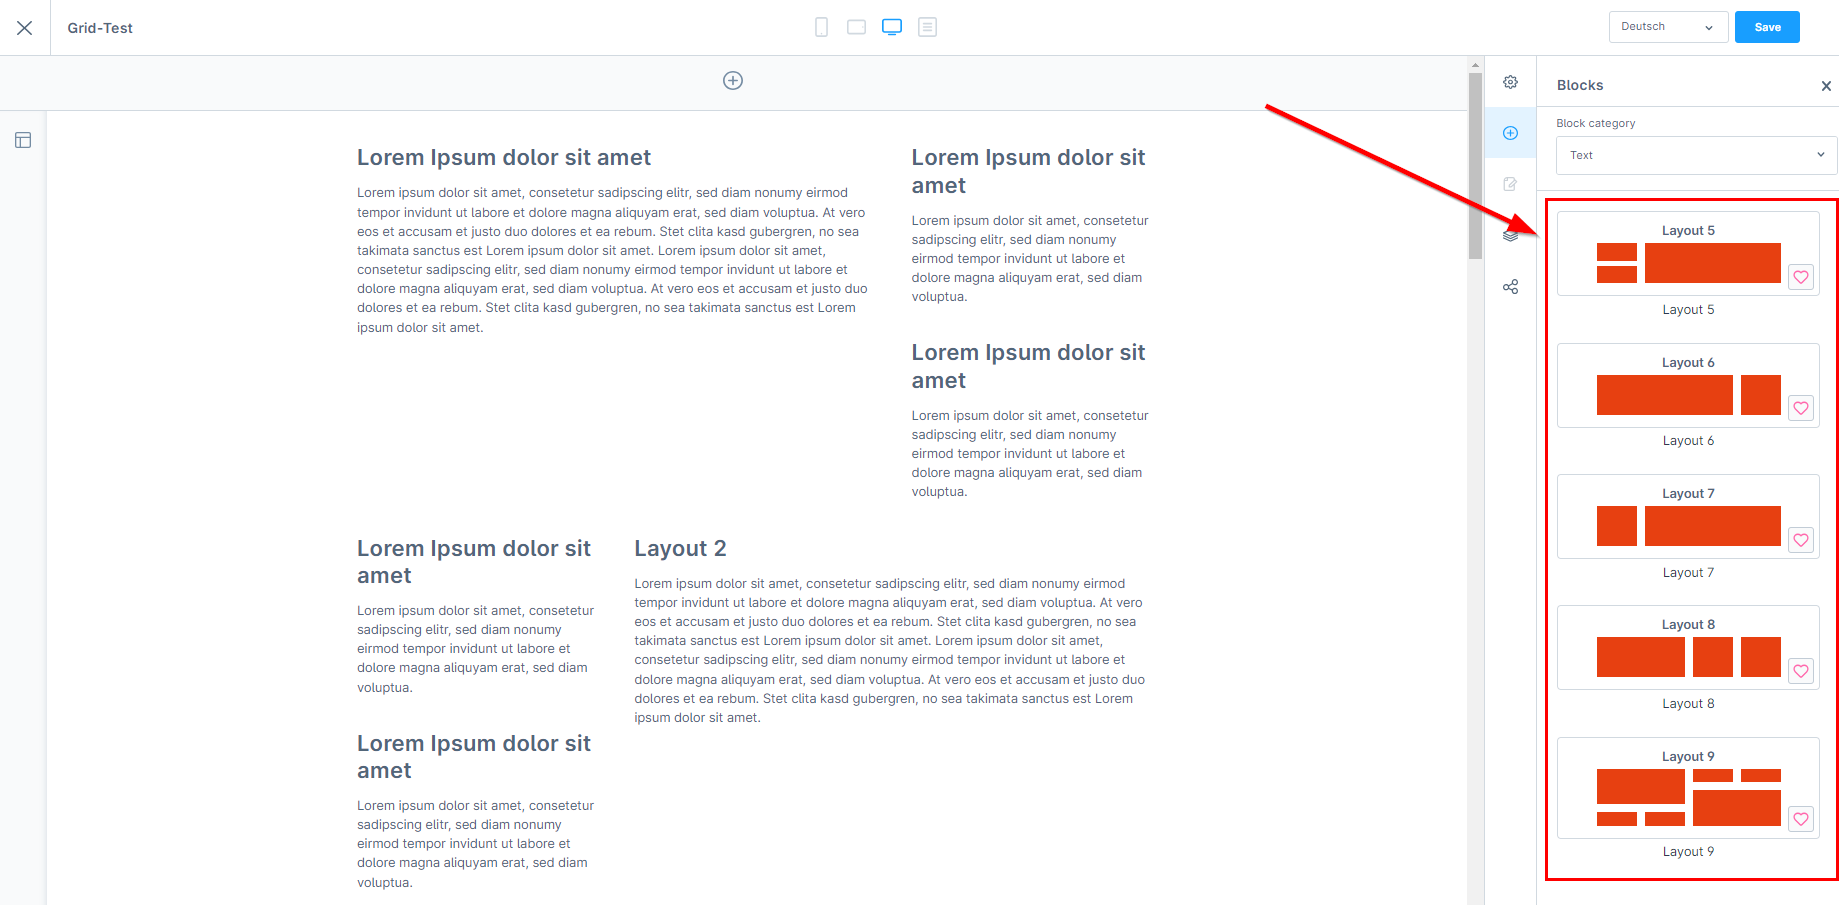Click the Block category label
Viewport: 1839px width, 905px height.
[1596, 123]
